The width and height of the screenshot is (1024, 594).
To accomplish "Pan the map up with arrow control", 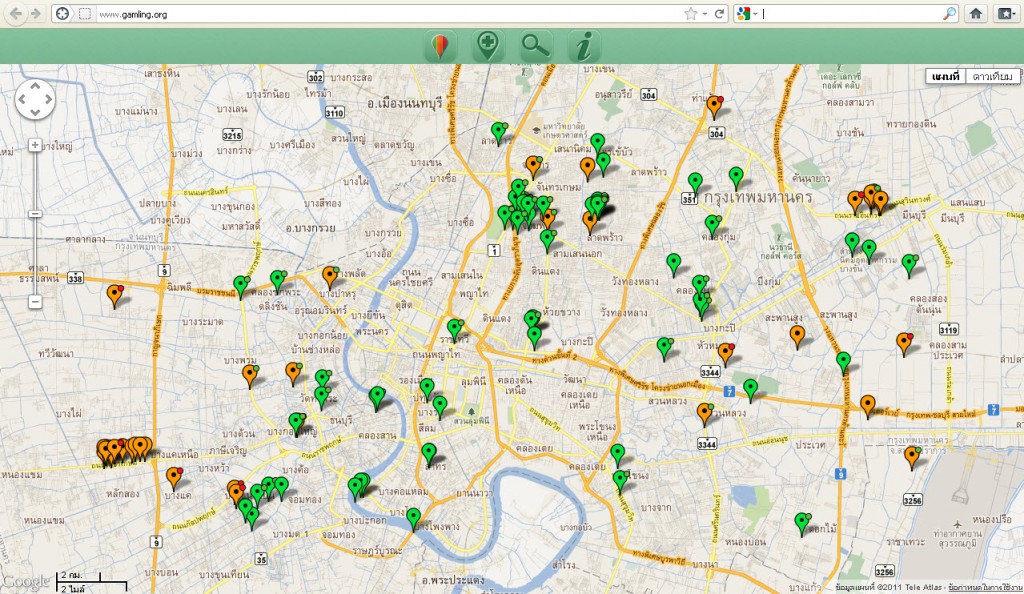I will 35,87.
